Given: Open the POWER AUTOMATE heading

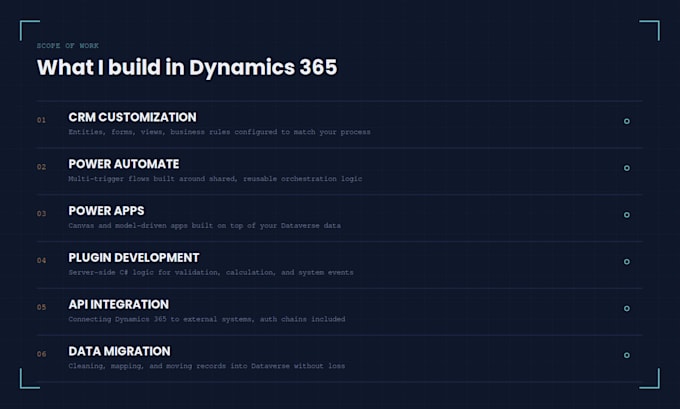Looking at the screenshot, I should 124,164.
